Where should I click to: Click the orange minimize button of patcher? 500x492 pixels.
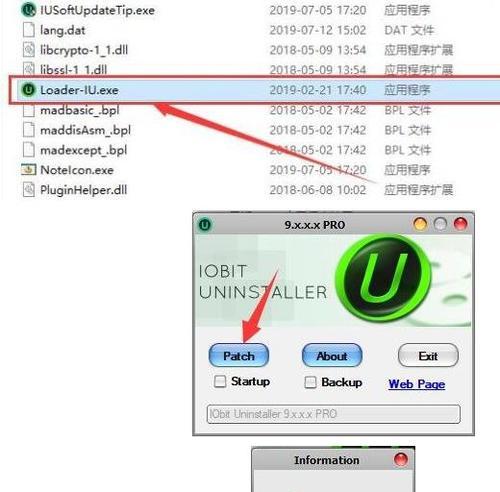pos(420,224)
